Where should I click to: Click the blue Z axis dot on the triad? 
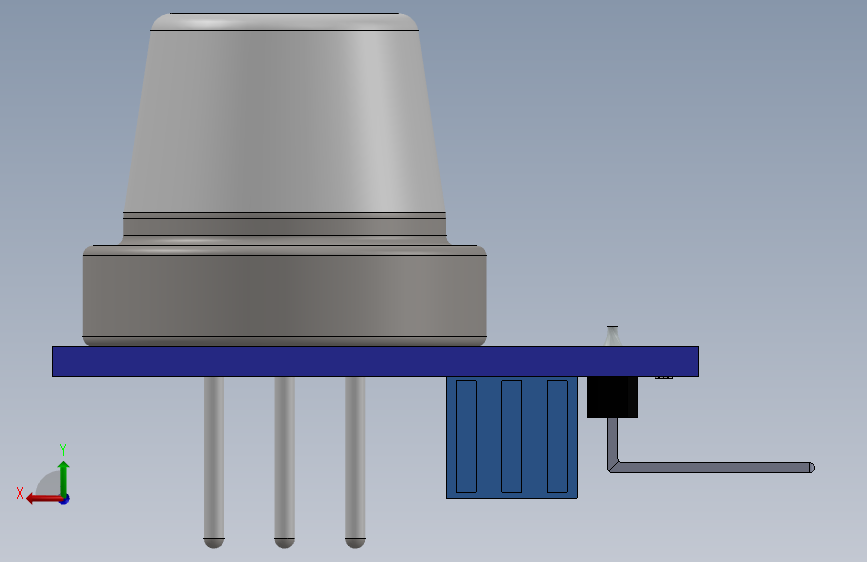[65, 500]
